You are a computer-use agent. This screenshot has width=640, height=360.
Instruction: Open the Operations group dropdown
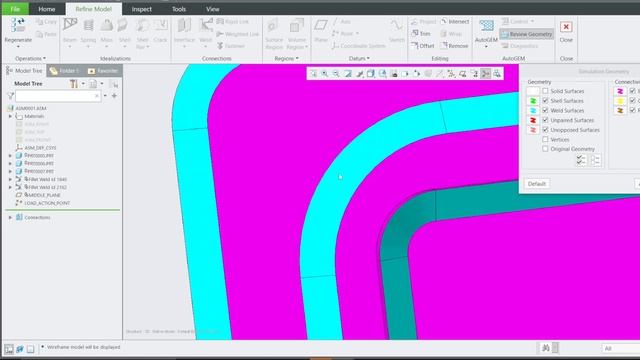[31, 58]
